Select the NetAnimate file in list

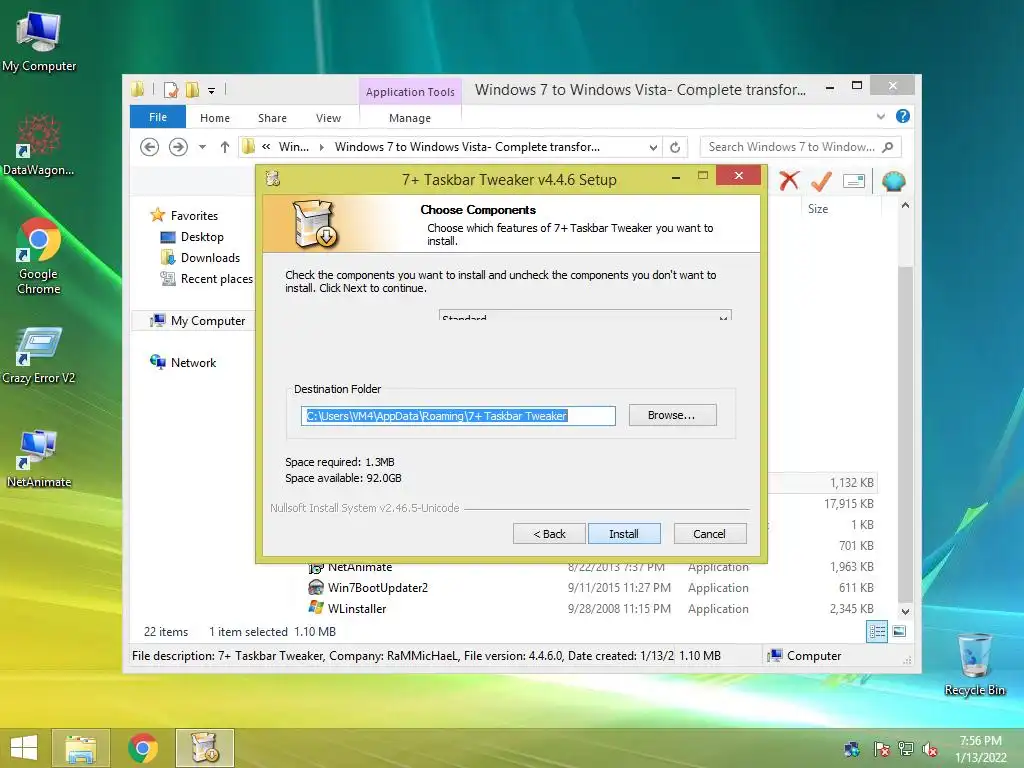pos(359,568)
